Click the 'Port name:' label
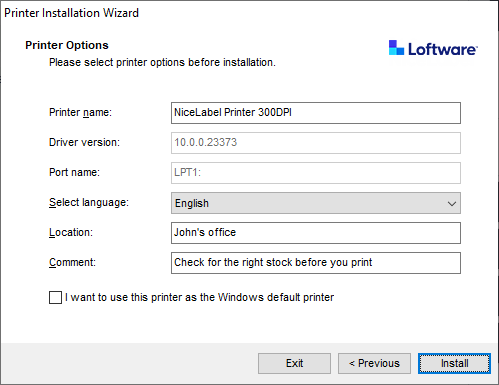The width and height of the screenshot is (499, 385). [x=74, y=172]
